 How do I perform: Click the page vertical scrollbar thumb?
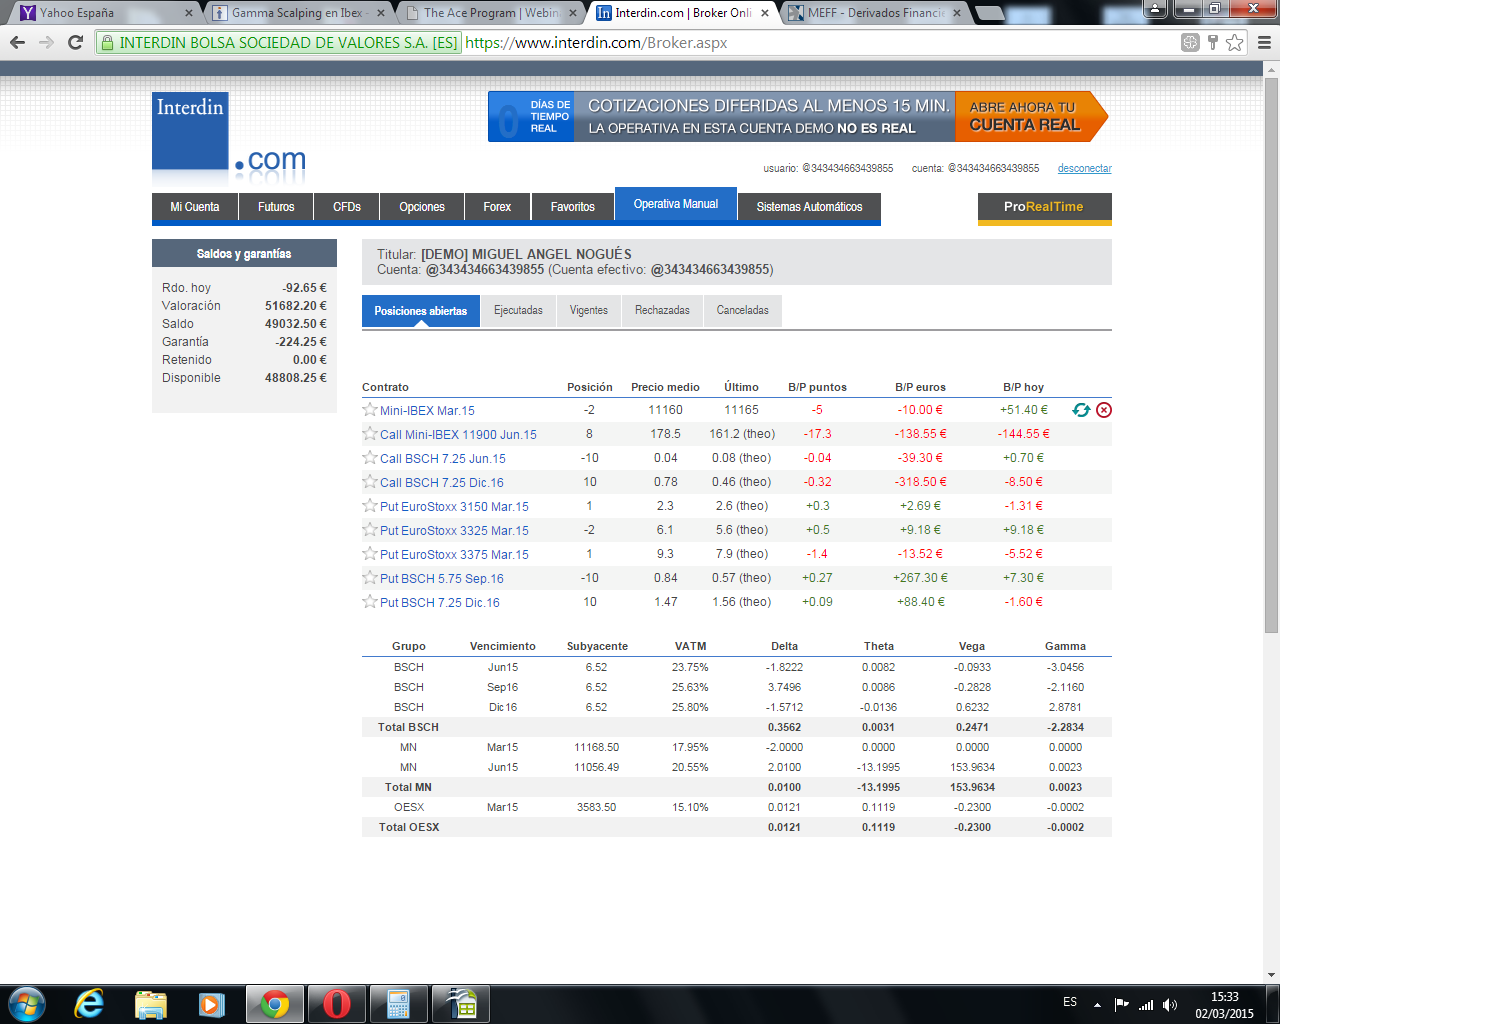pos(1271,355)
